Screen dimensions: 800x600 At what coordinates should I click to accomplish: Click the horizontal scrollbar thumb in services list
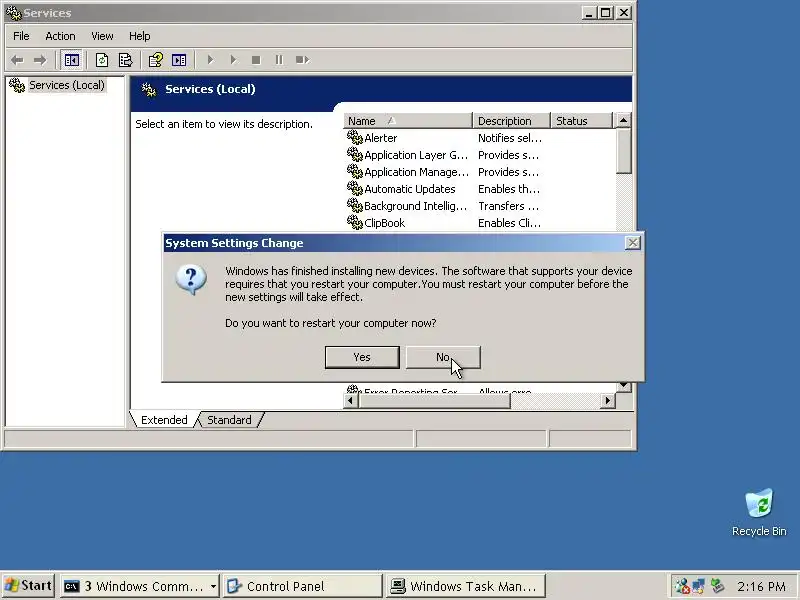click(x=434, y=401)
